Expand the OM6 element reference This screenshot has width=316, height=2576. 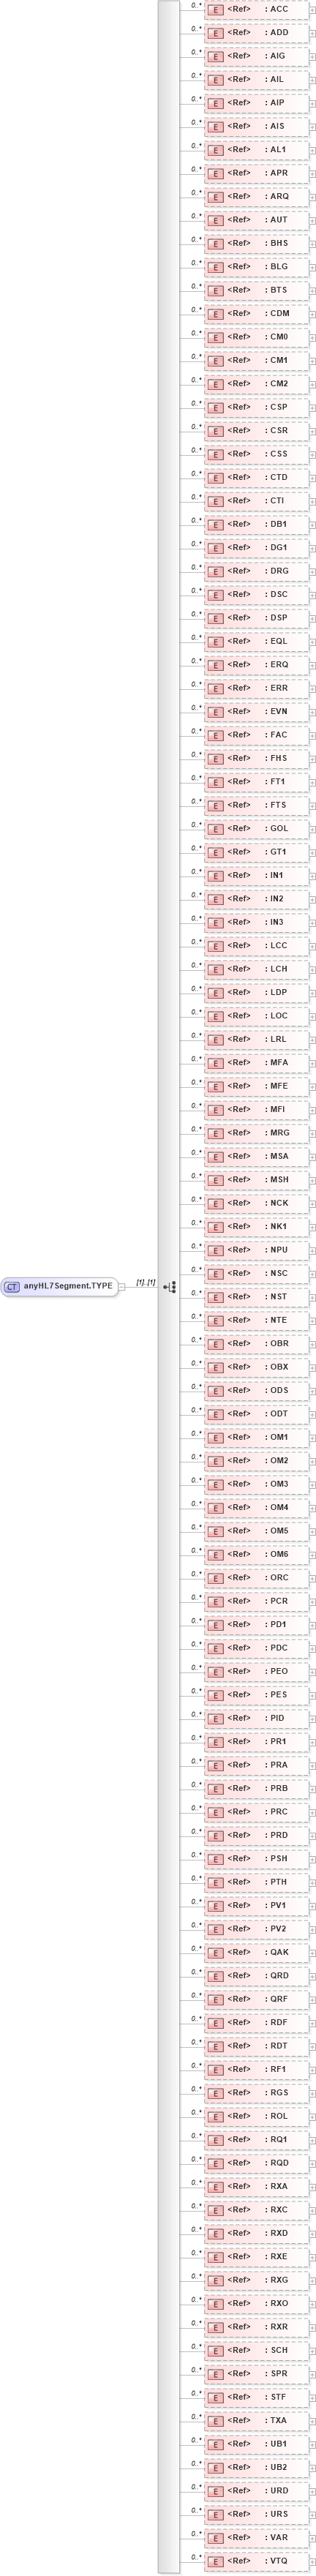pos(312,1555)
